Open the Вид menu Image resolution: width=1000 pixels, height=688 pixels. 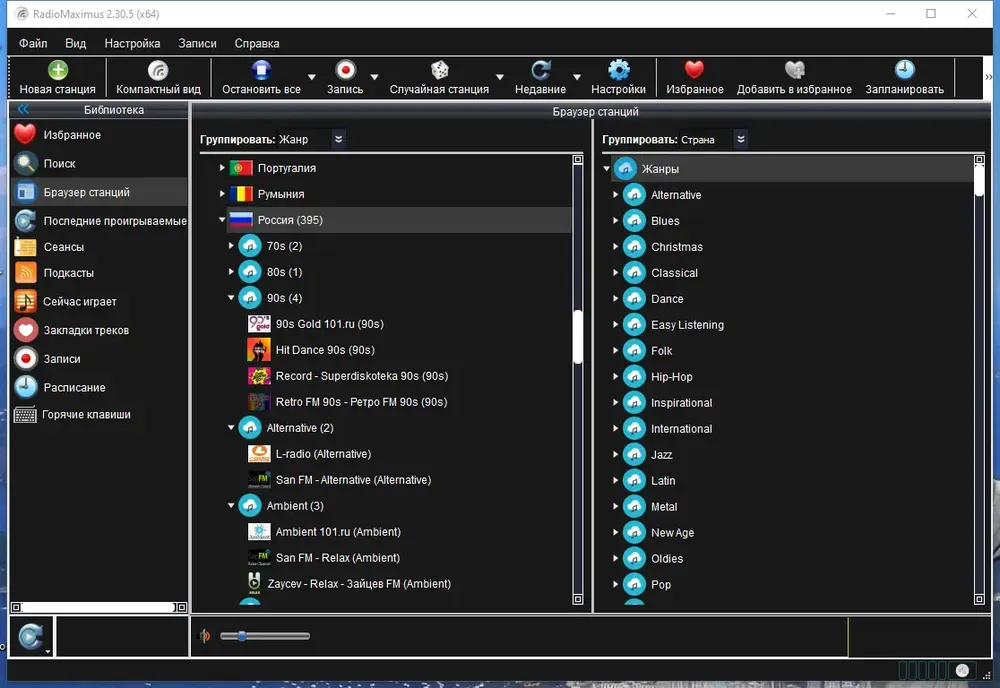click(75, 43)
